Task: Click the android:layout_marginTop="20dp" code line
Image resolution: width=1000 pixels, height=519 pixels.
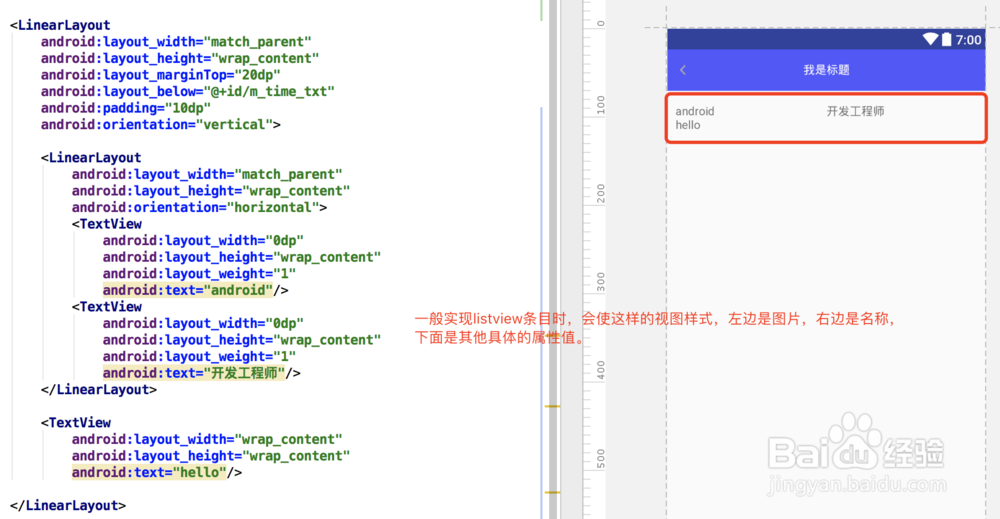Action: pyautogui.click(x=161, y=75)
